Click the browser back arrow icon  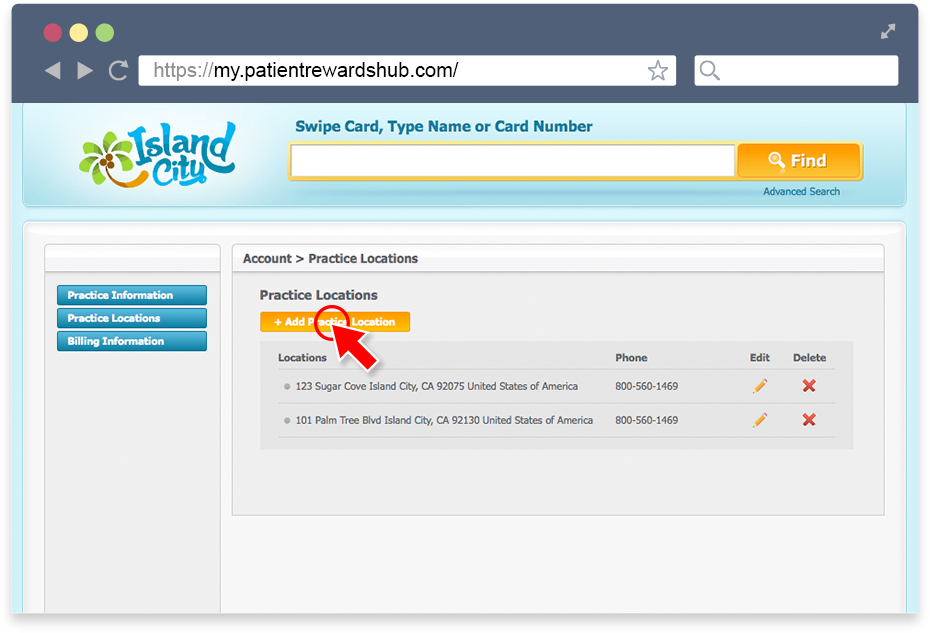click(53, 71)
